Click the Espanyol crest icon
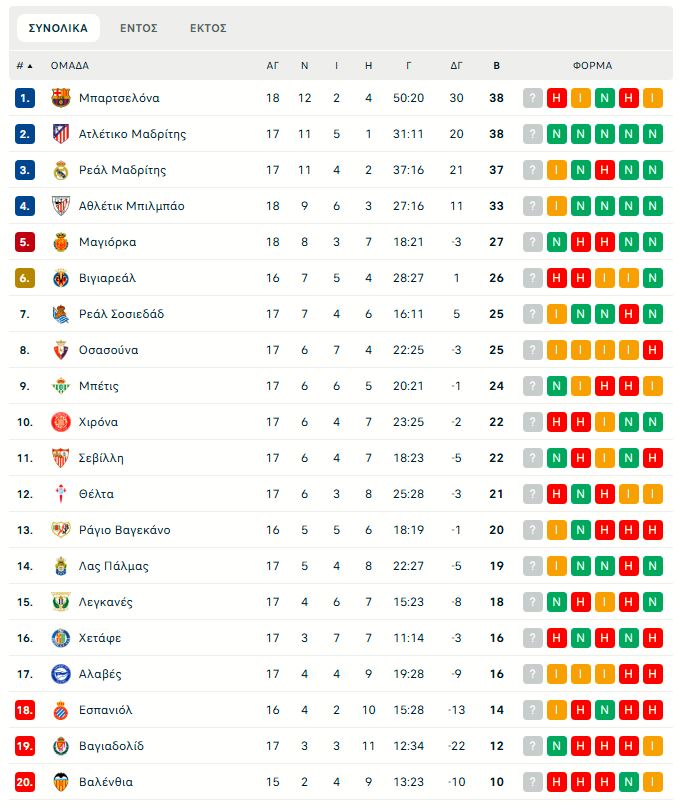 (61, 710)
